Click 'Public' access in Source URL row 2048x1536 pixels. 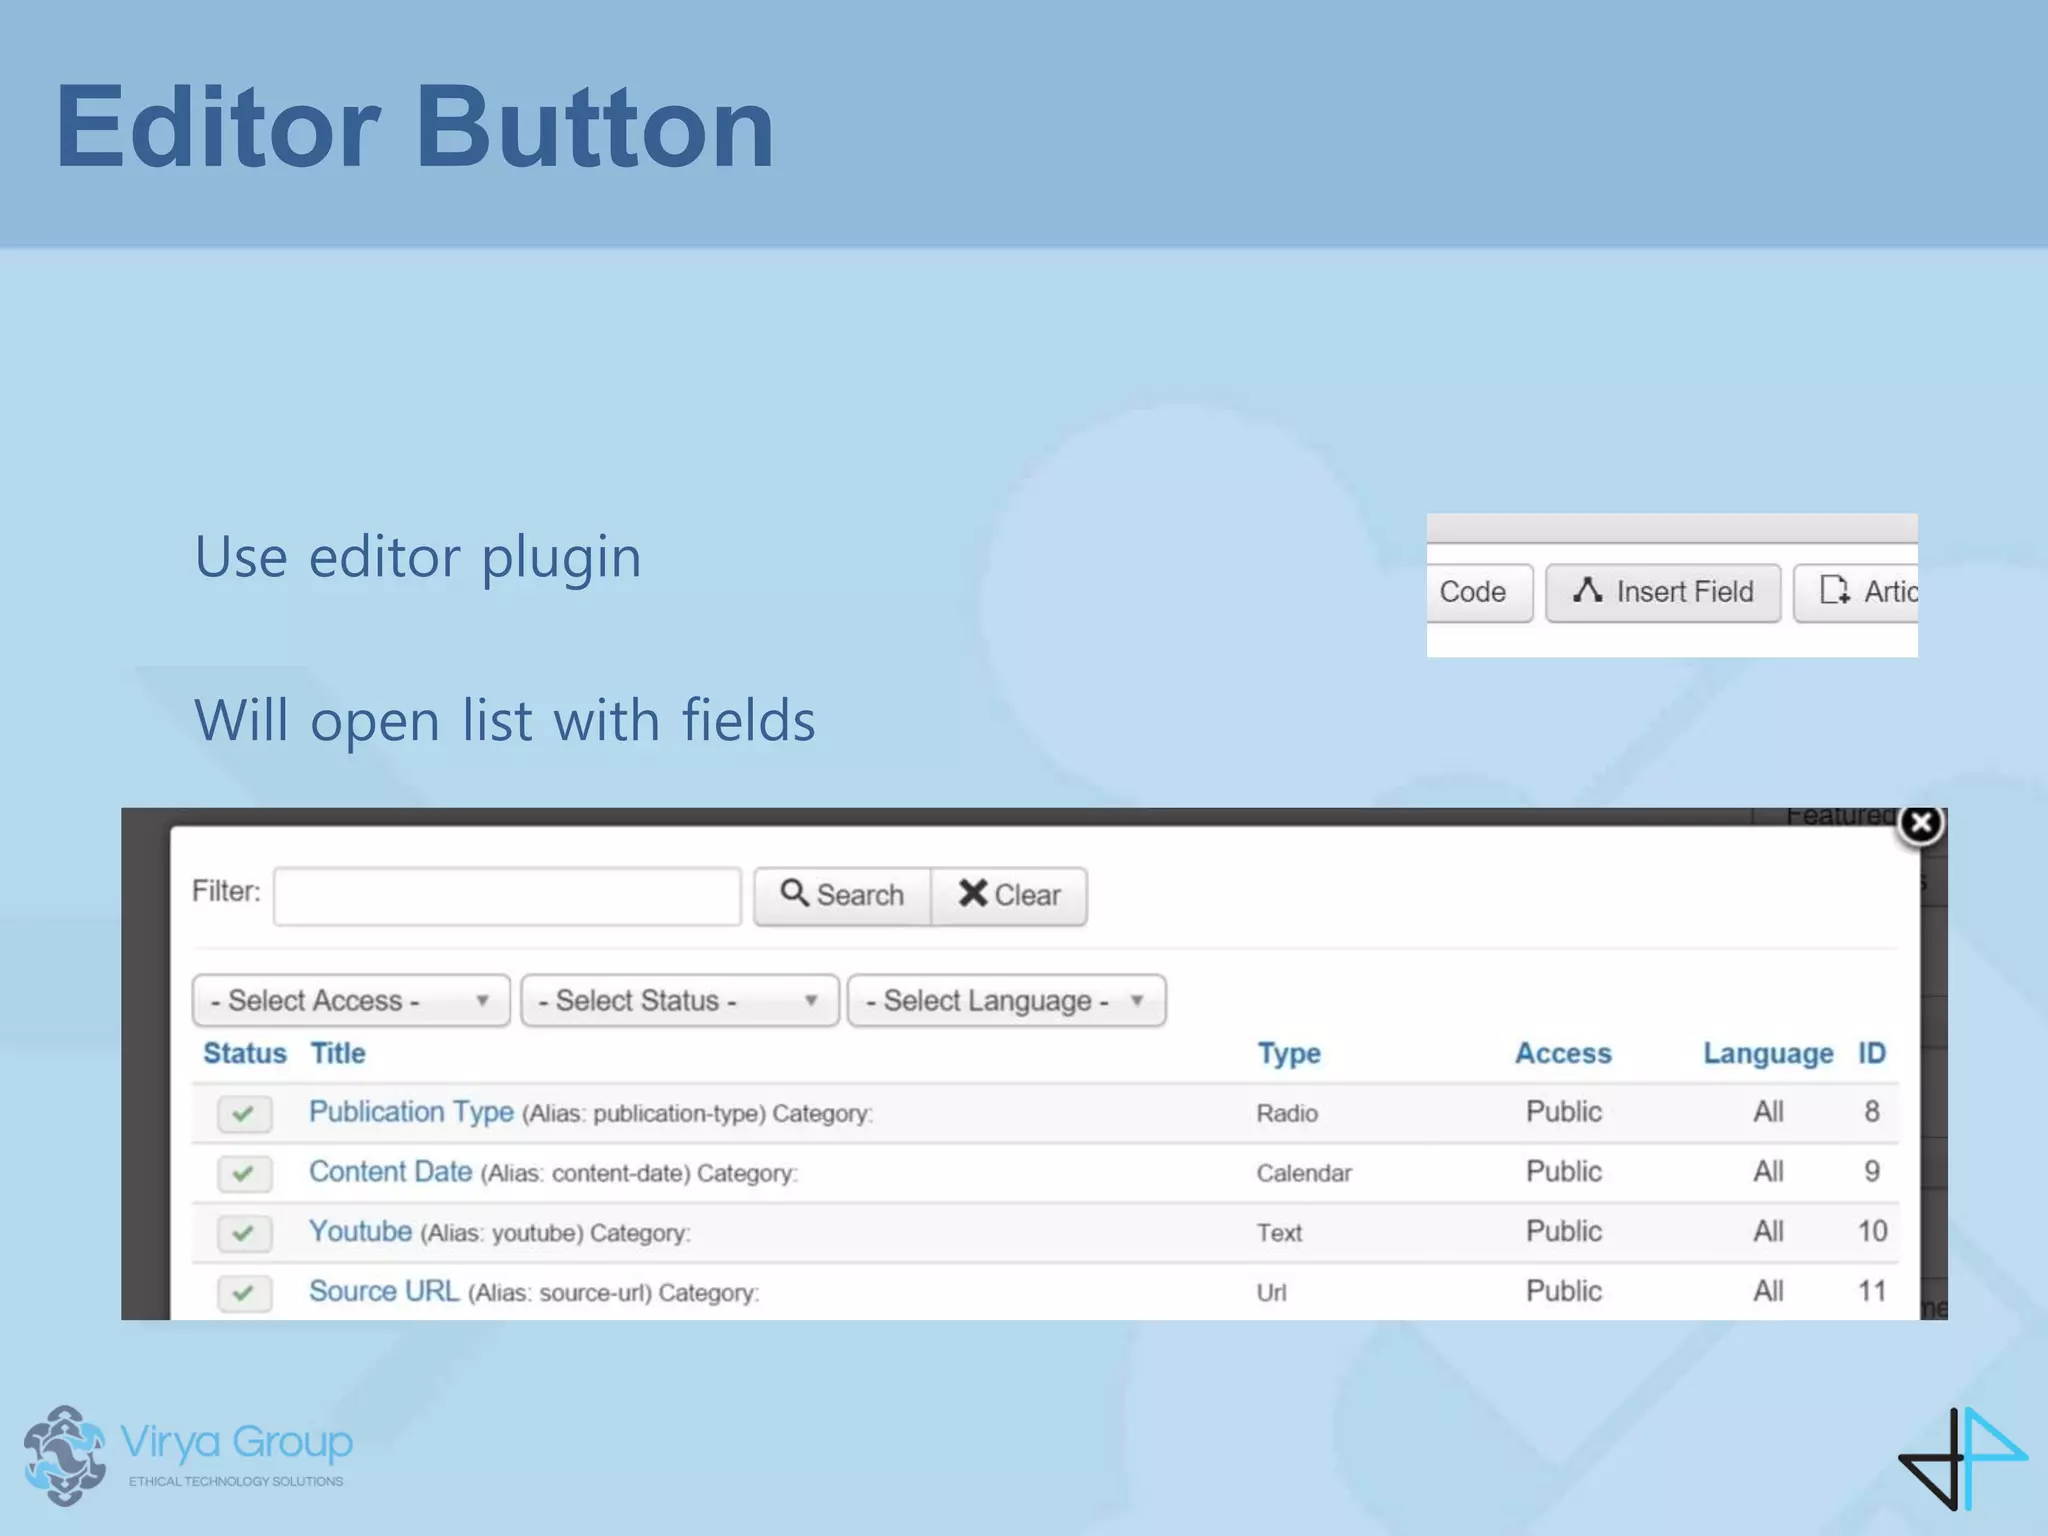click(x=1564, y=1292)
